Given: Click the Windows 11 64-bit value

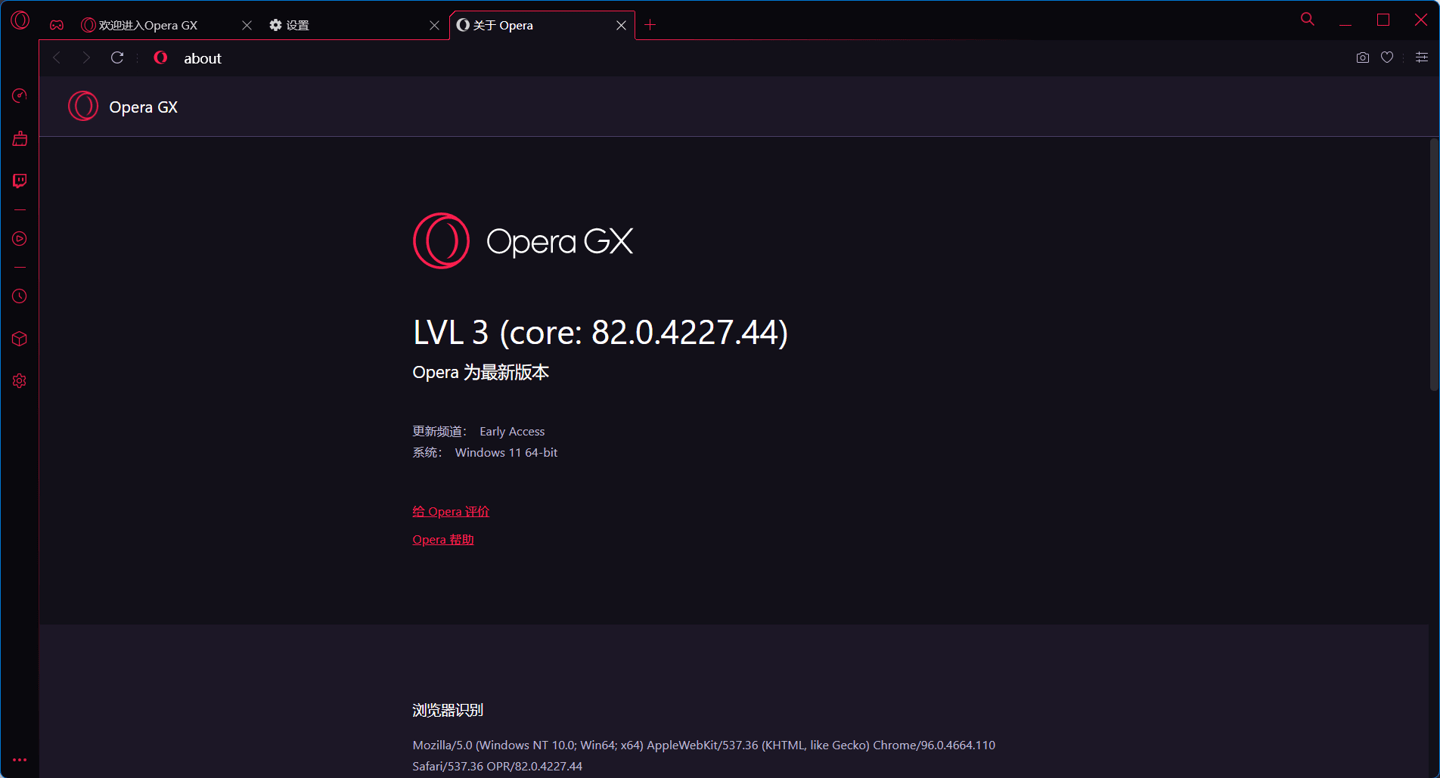Looking at the screenshot, I should (x=506, y=453).
